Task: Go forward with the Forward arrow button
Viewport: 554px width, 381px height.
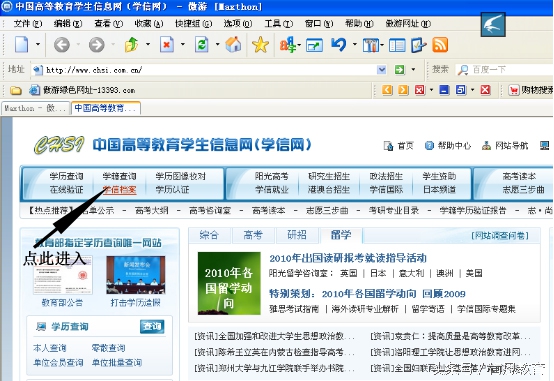Action: tap(96, 45)
